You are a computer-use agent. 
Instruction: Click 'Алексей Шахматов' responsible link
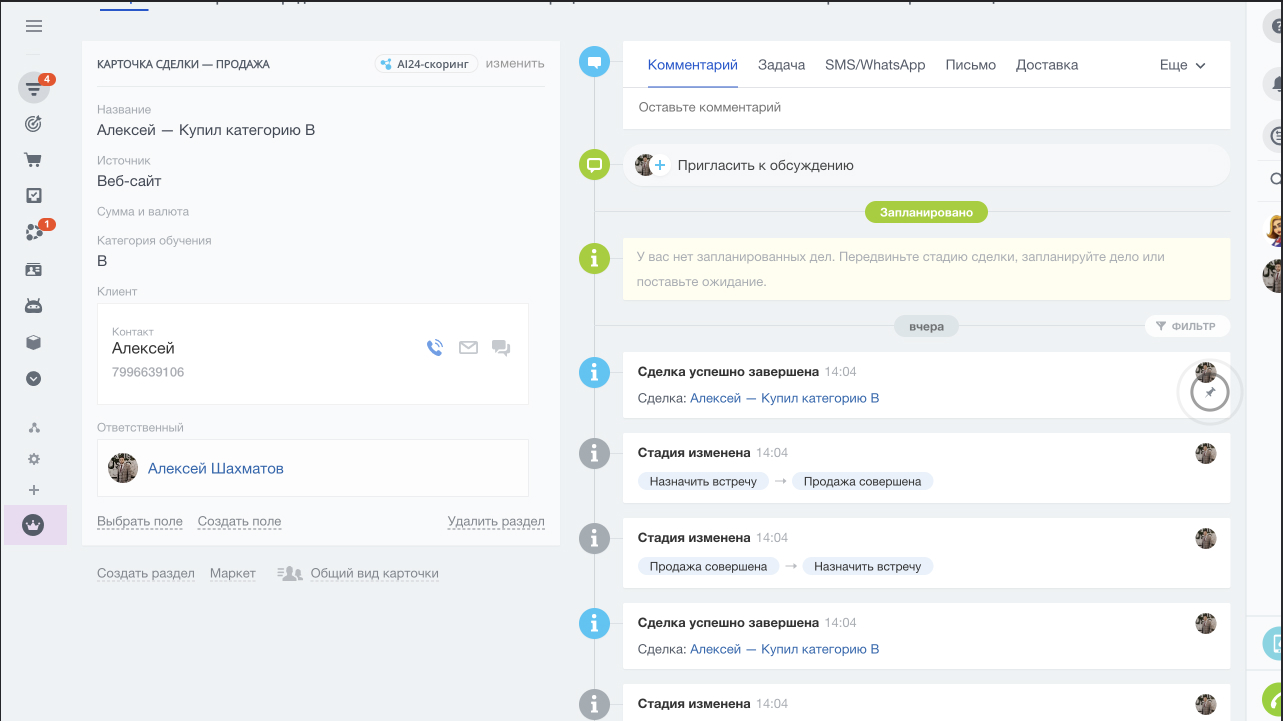215,468
